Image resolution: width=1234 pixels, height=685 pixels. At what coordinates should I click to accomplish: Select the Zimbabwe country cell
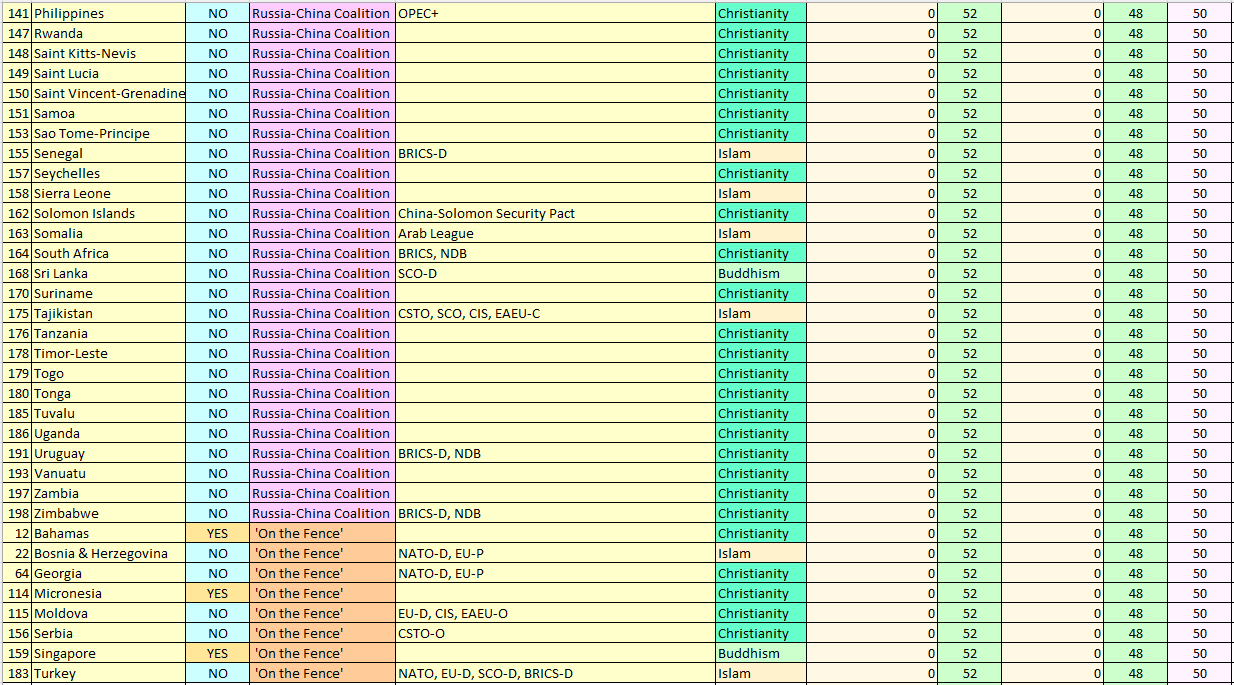pos(109,514)
